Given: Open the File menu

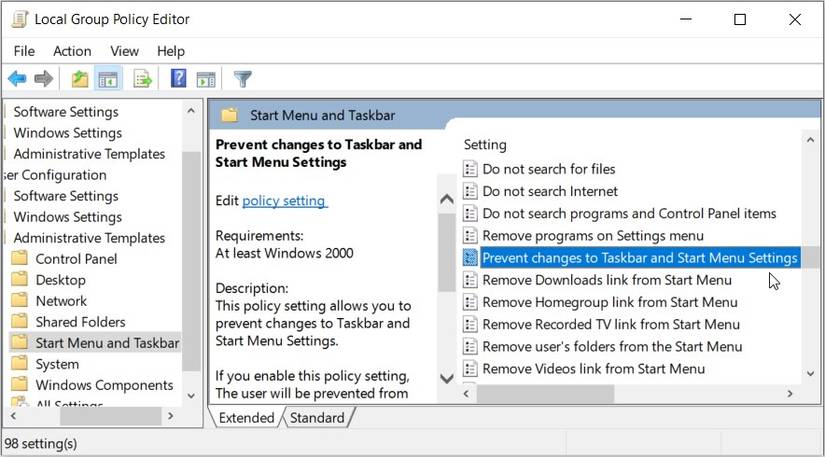Looking at the screenshot, I should tap(24, 51).
